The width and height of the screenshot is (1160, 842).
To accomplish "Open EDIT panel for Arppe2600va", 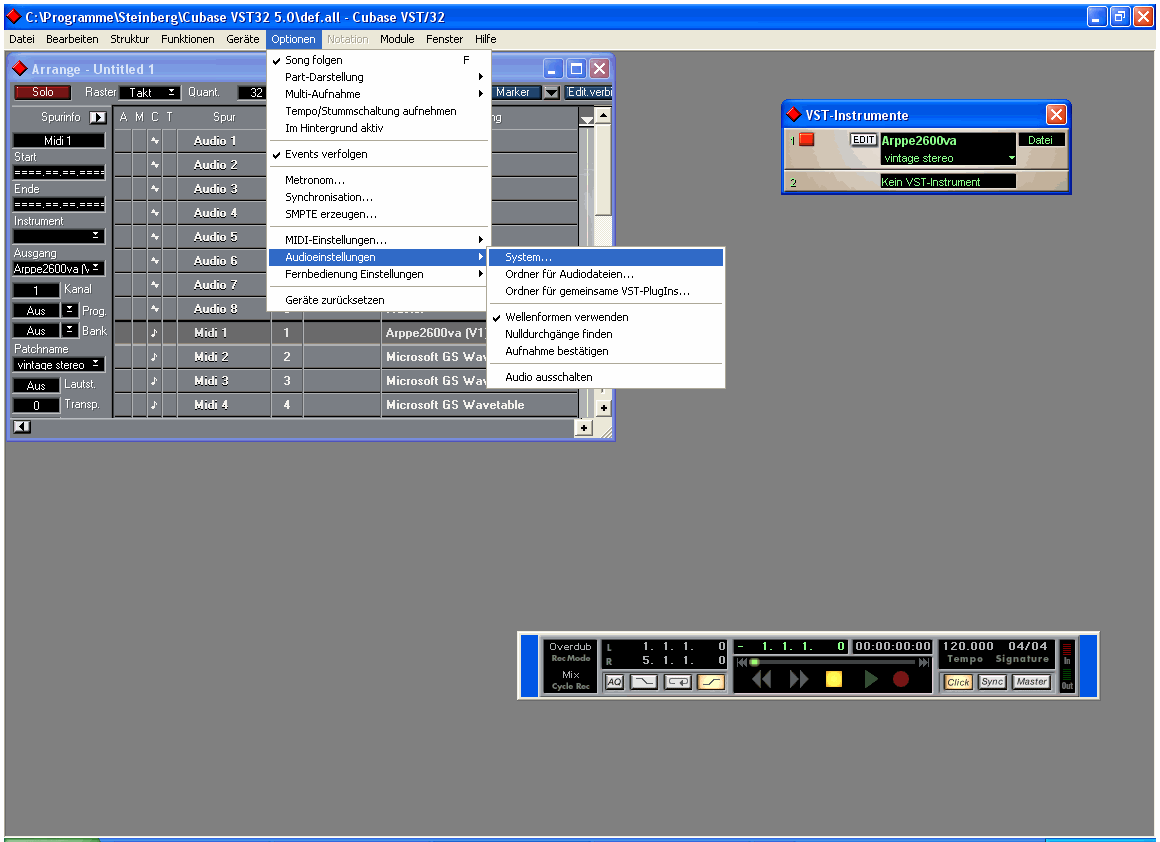I will (863, 139).
